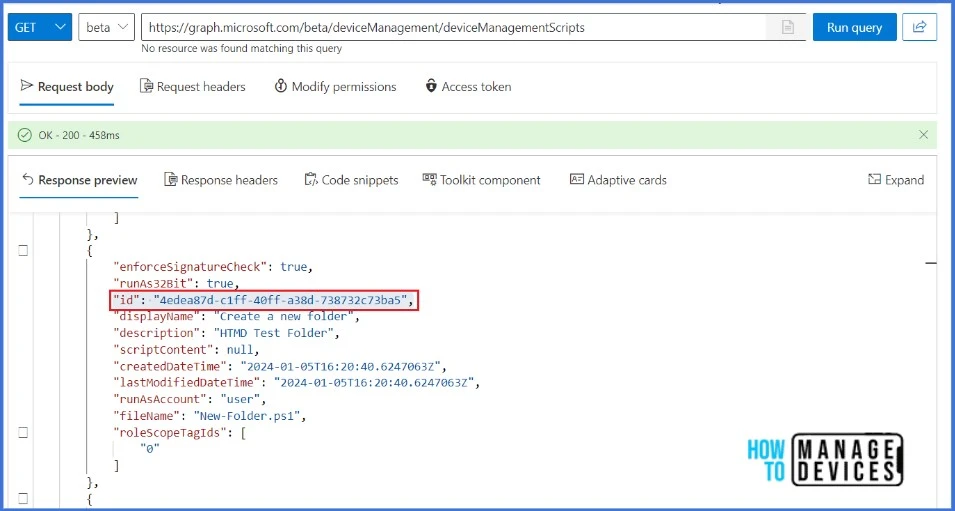Click the Access token lock icon
This screenshot has width=955, height=511.
click(431, 86)
